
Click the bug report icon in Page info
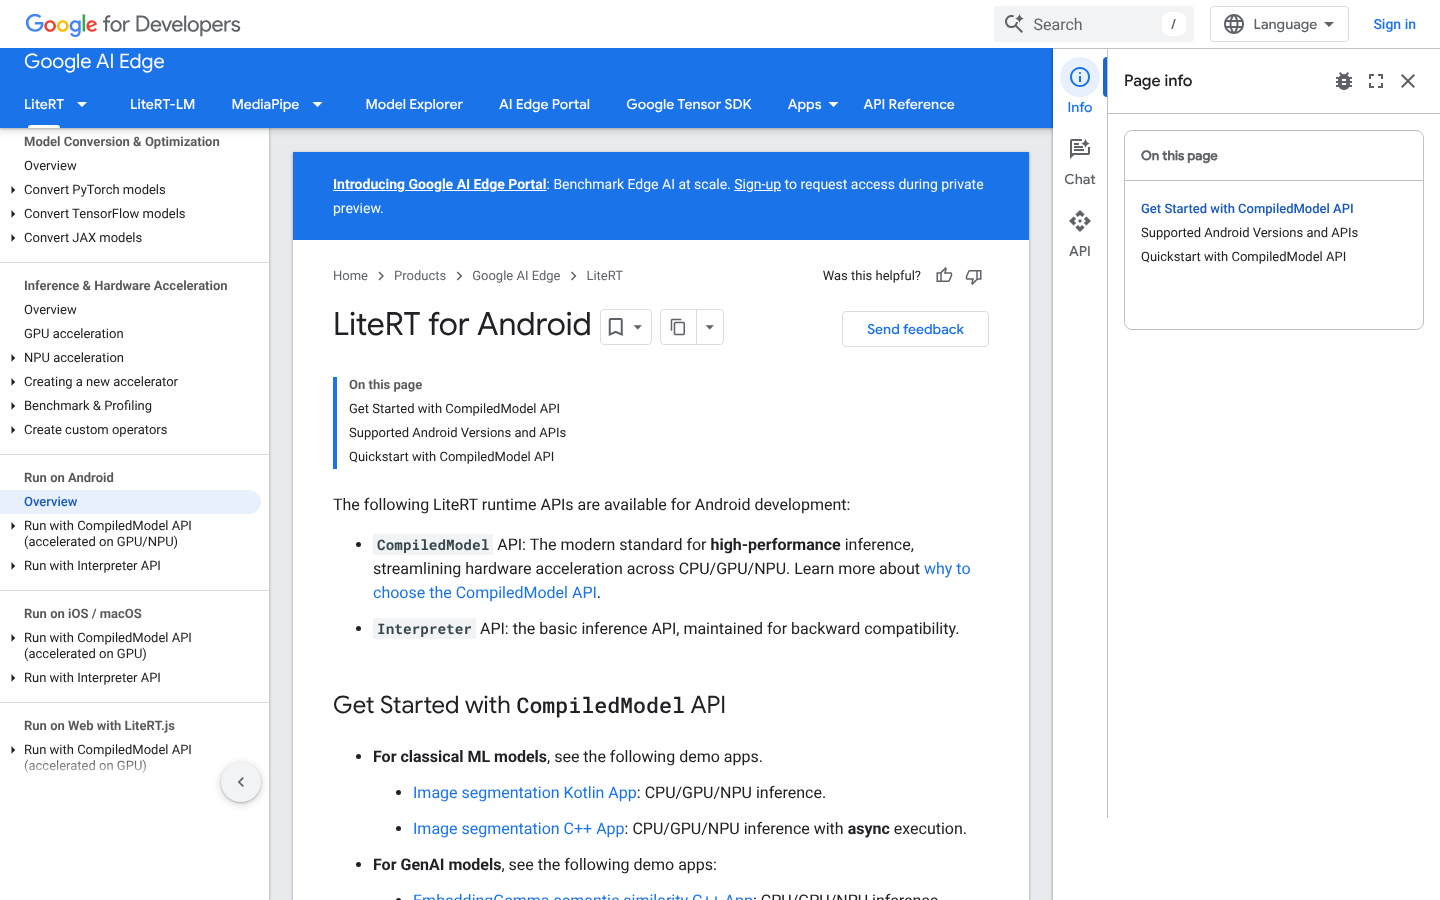tap(1344, 81)
